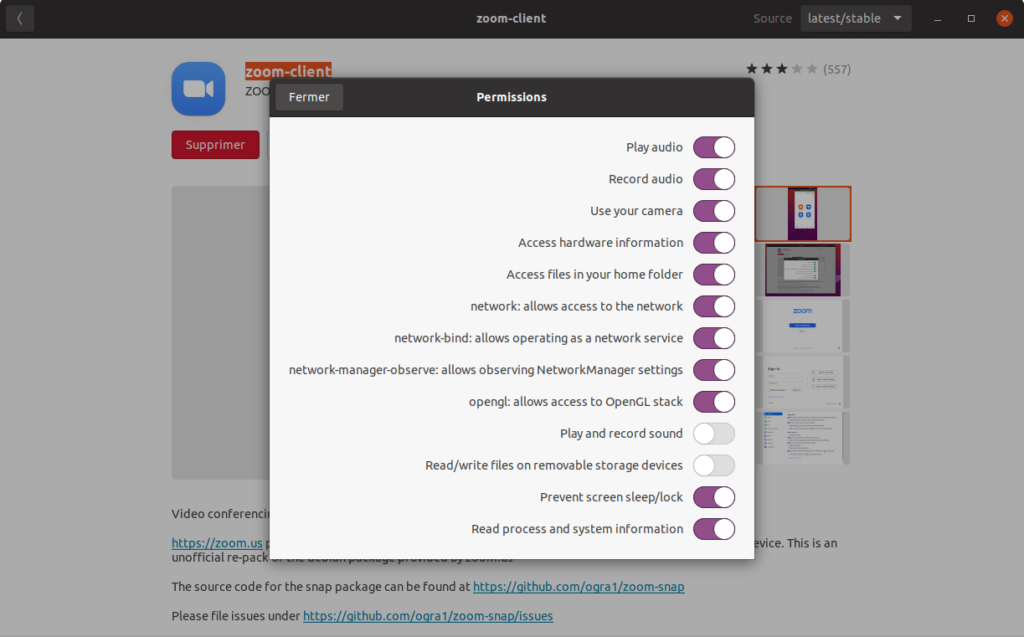This screenshot has width=1024, height=637.
Task: Click the back arrow in header bar
Action: click(x=20, y=18)
